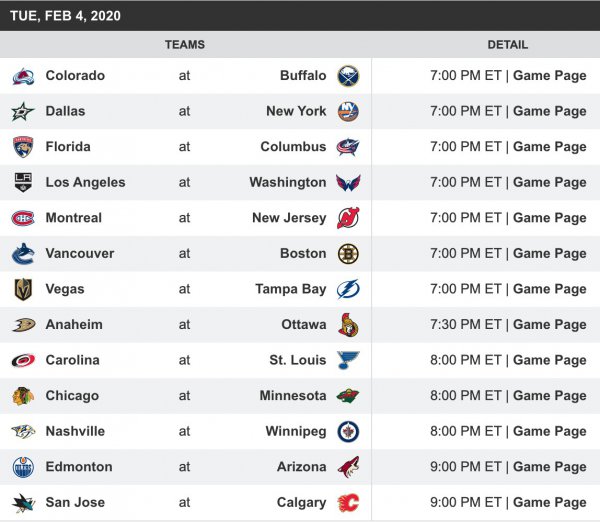Screen dimensions: 600x522
Task: Click the Colorado Avalanche team logo
Action: tap(23, 76)
